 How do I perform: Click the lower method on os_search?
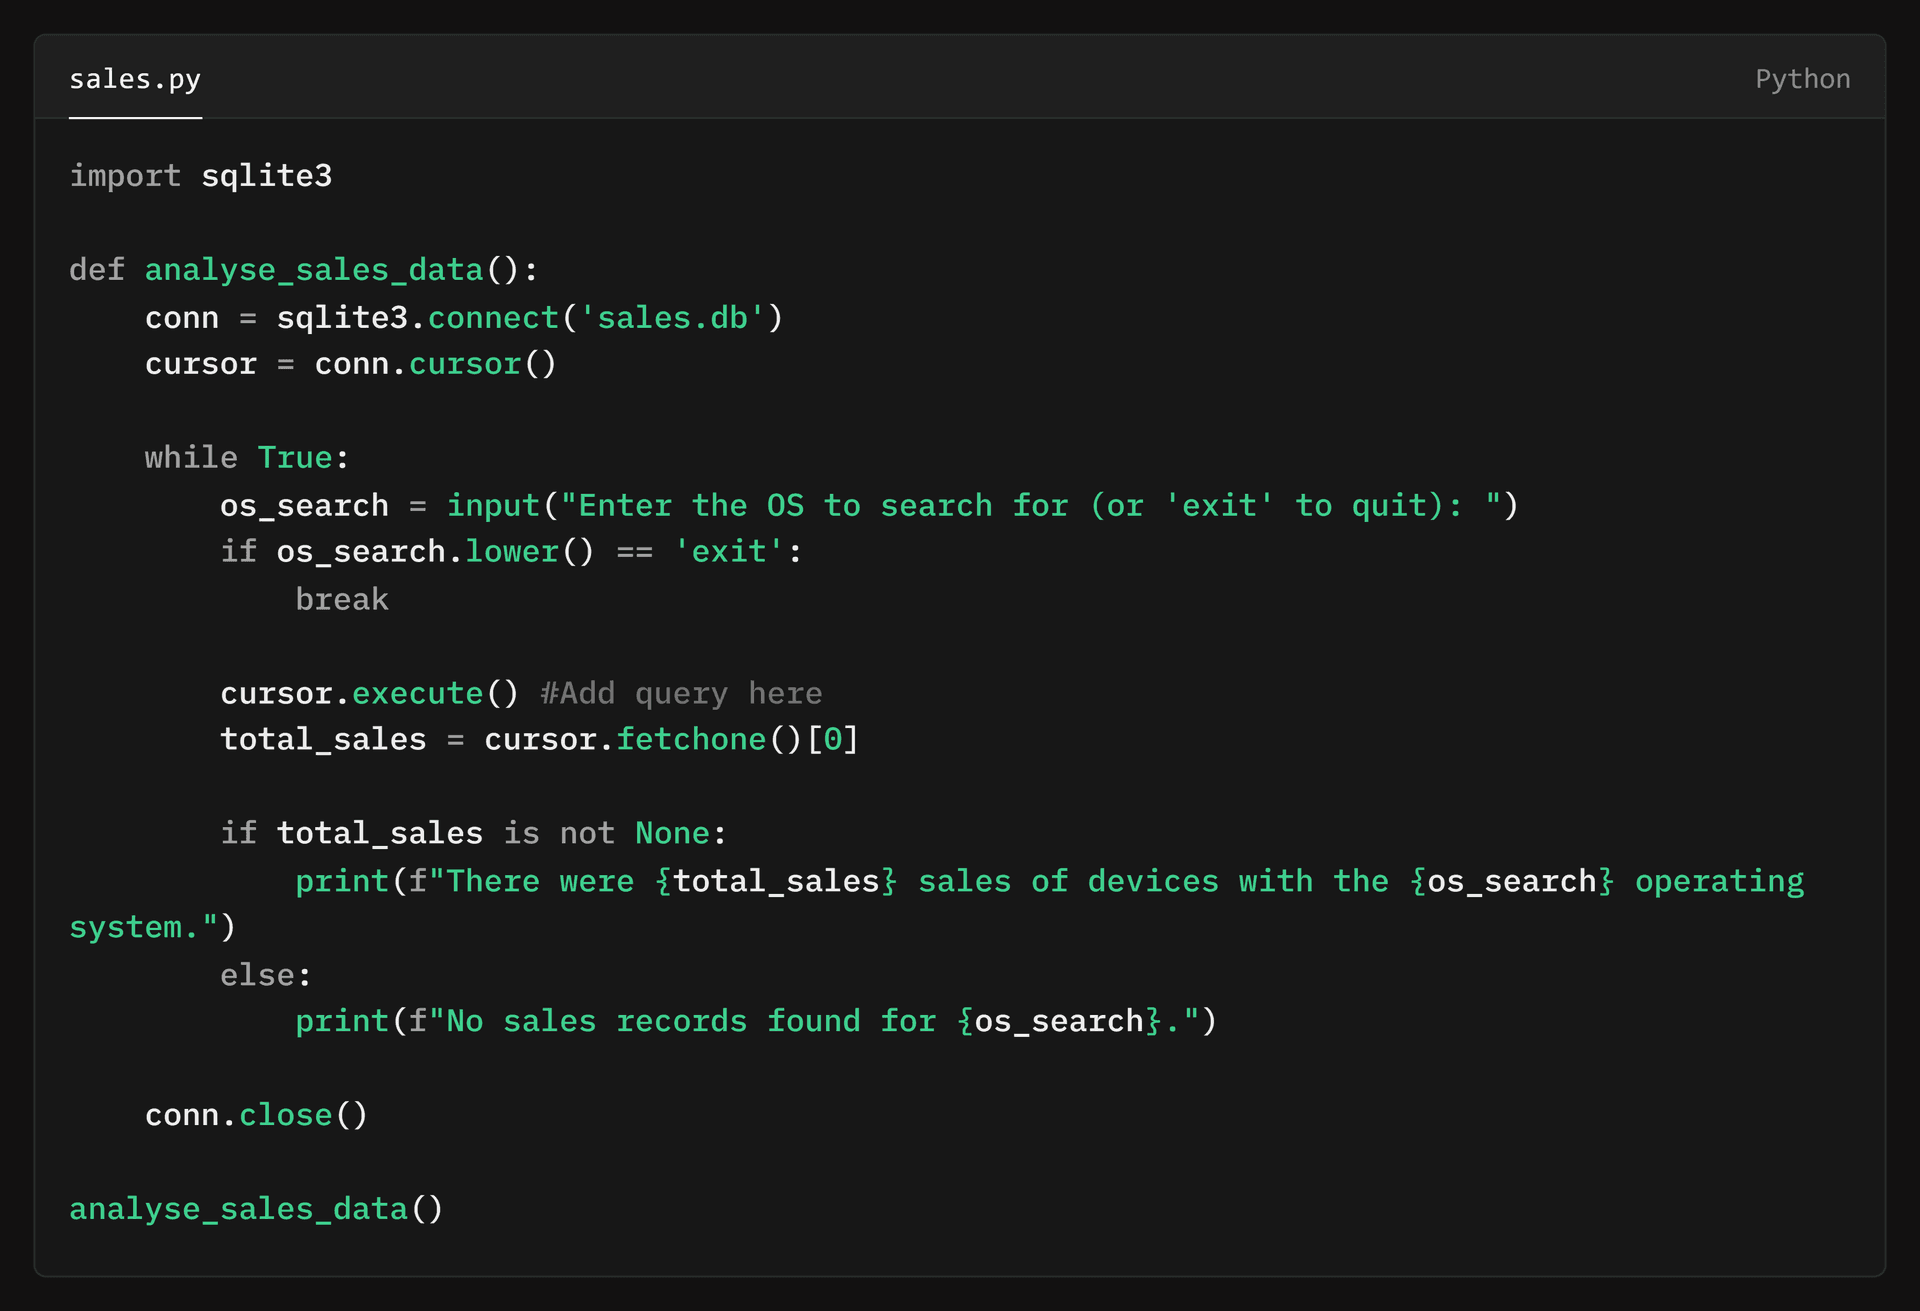[511, 552]
